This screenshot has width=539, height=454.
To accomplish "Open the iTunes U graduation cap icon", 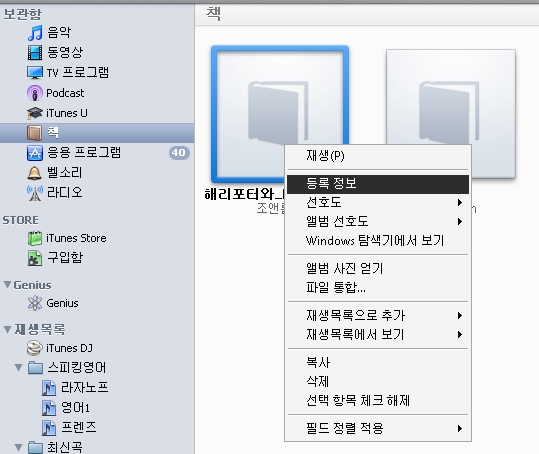I will pyautogui.click(x=35, y=113).
